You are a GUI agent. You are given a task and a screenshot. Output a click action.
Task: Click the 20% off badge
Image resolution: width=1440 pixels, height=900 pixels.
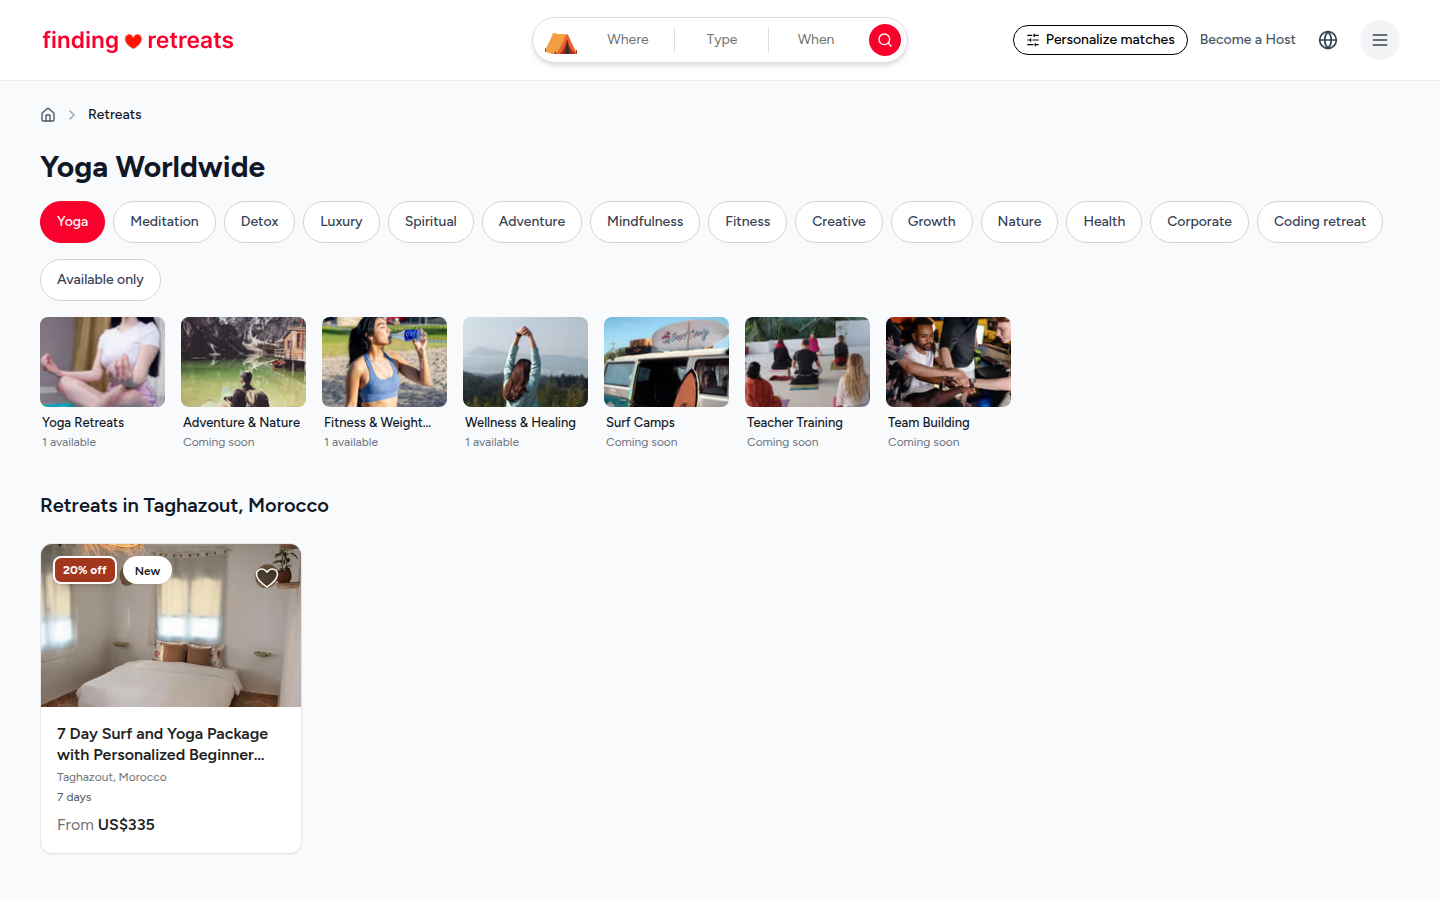pyautogui.click(x=85, y=570)
